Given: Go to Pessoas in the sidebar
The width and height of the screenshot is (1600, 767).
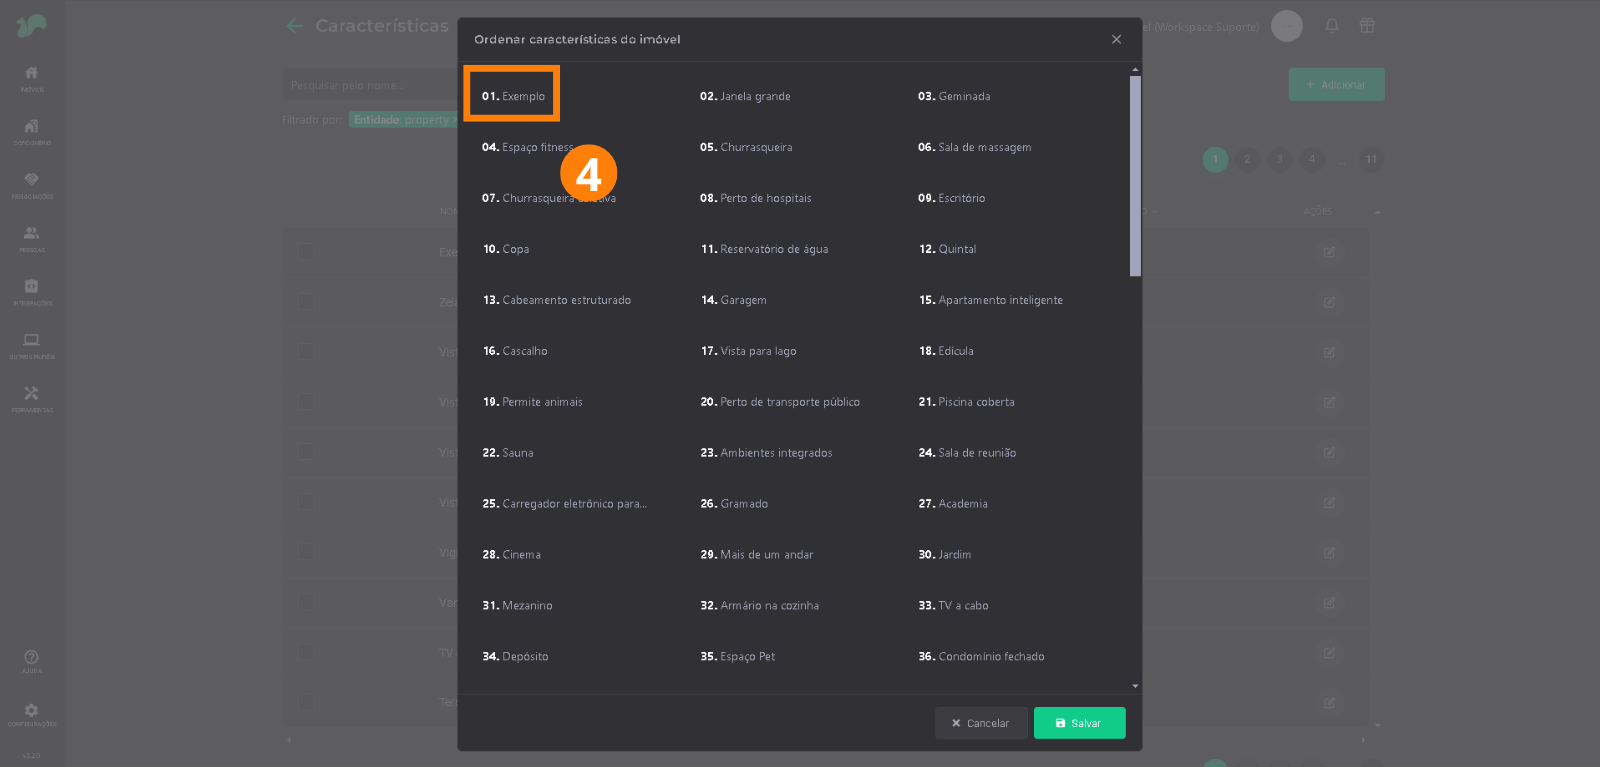Looking at the screenshot, I should point(32,237).
